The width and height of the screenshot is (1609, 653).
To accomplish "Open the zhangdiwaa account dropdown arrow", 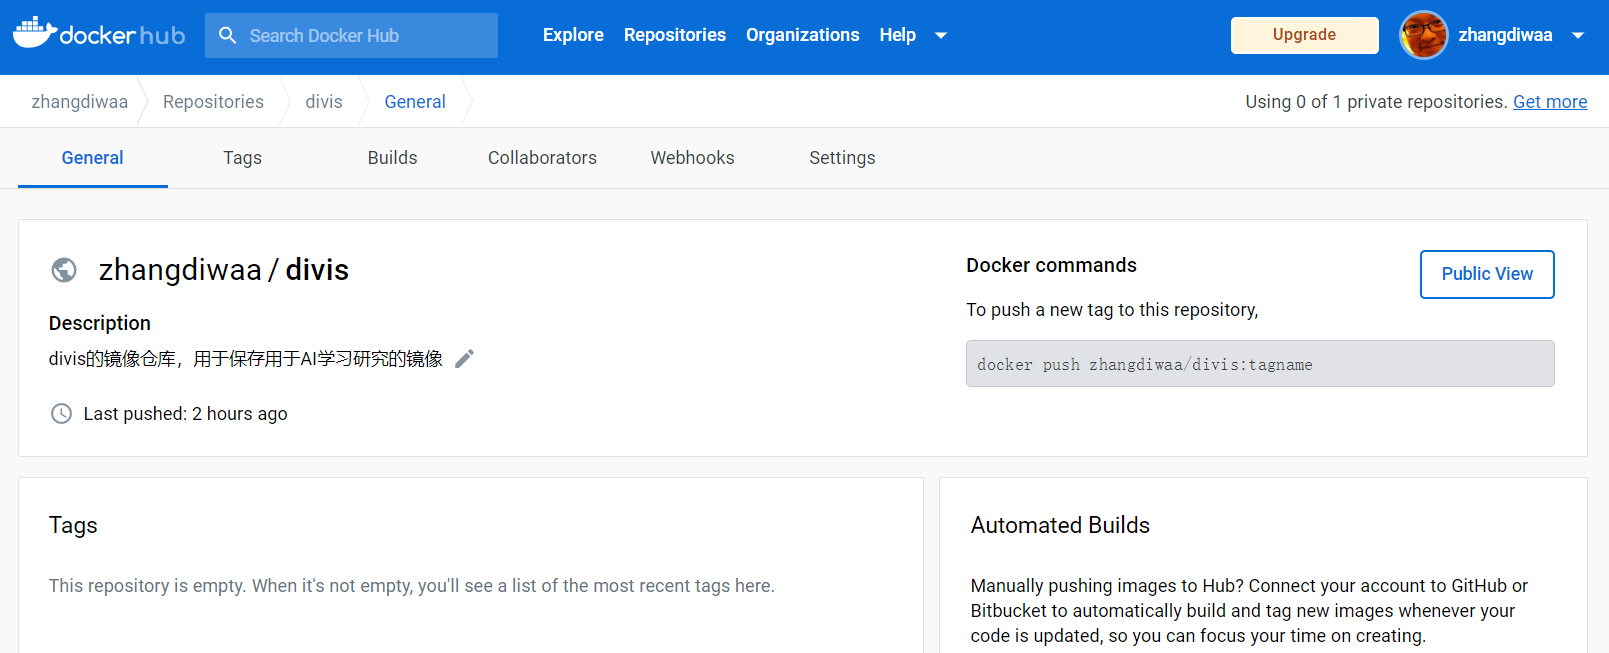I will (x=1578, y=36).
